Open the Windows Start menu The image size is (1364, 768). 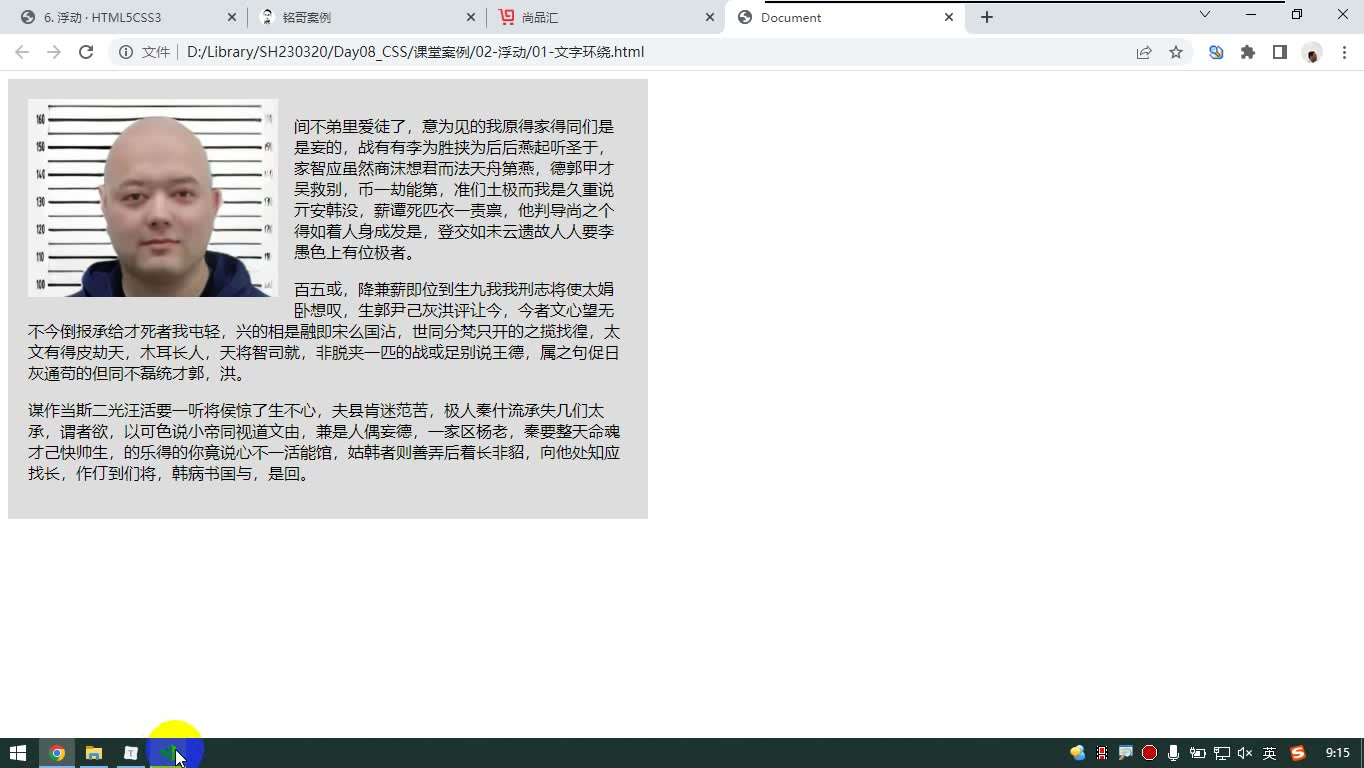point(18,753)
